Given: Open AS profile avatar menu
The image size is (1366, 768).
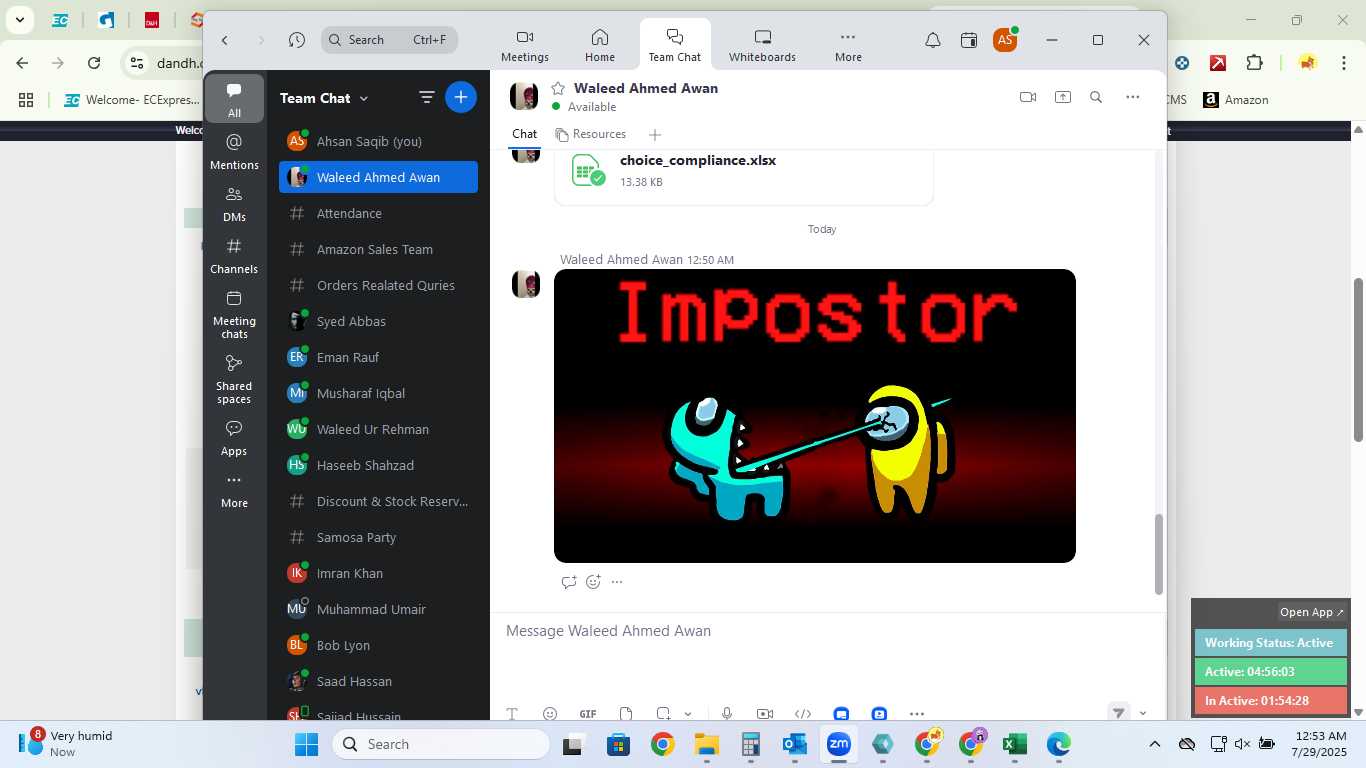Looking at the screenshot, I should click(x=1005, y=40).
